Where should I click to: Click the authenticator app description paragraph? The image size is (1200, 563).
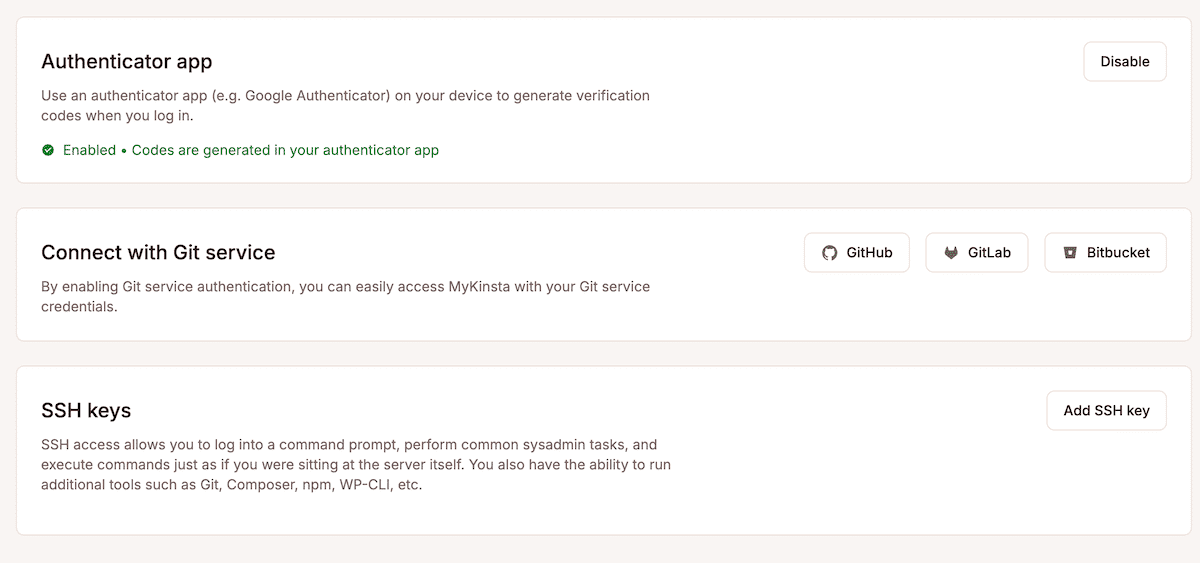click(x=345, y=105)
